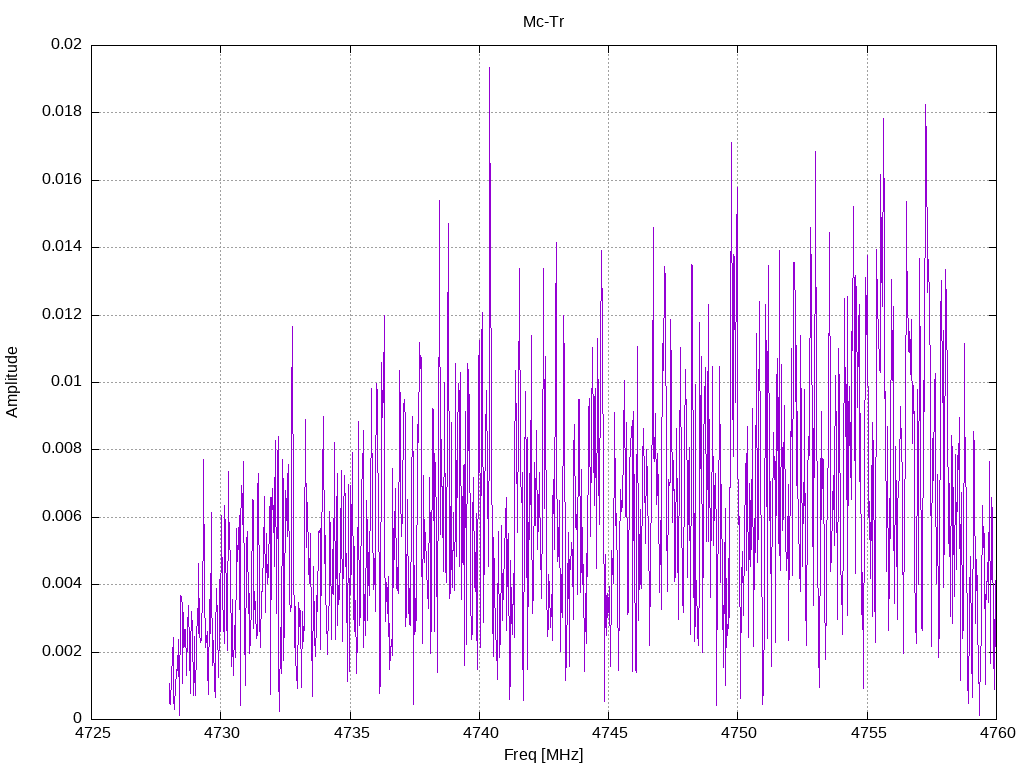Image resolution: width=1024 pixels, height=768 pixels.
Task: Click the y-axis origin label 0
Action: click(78, 718)
